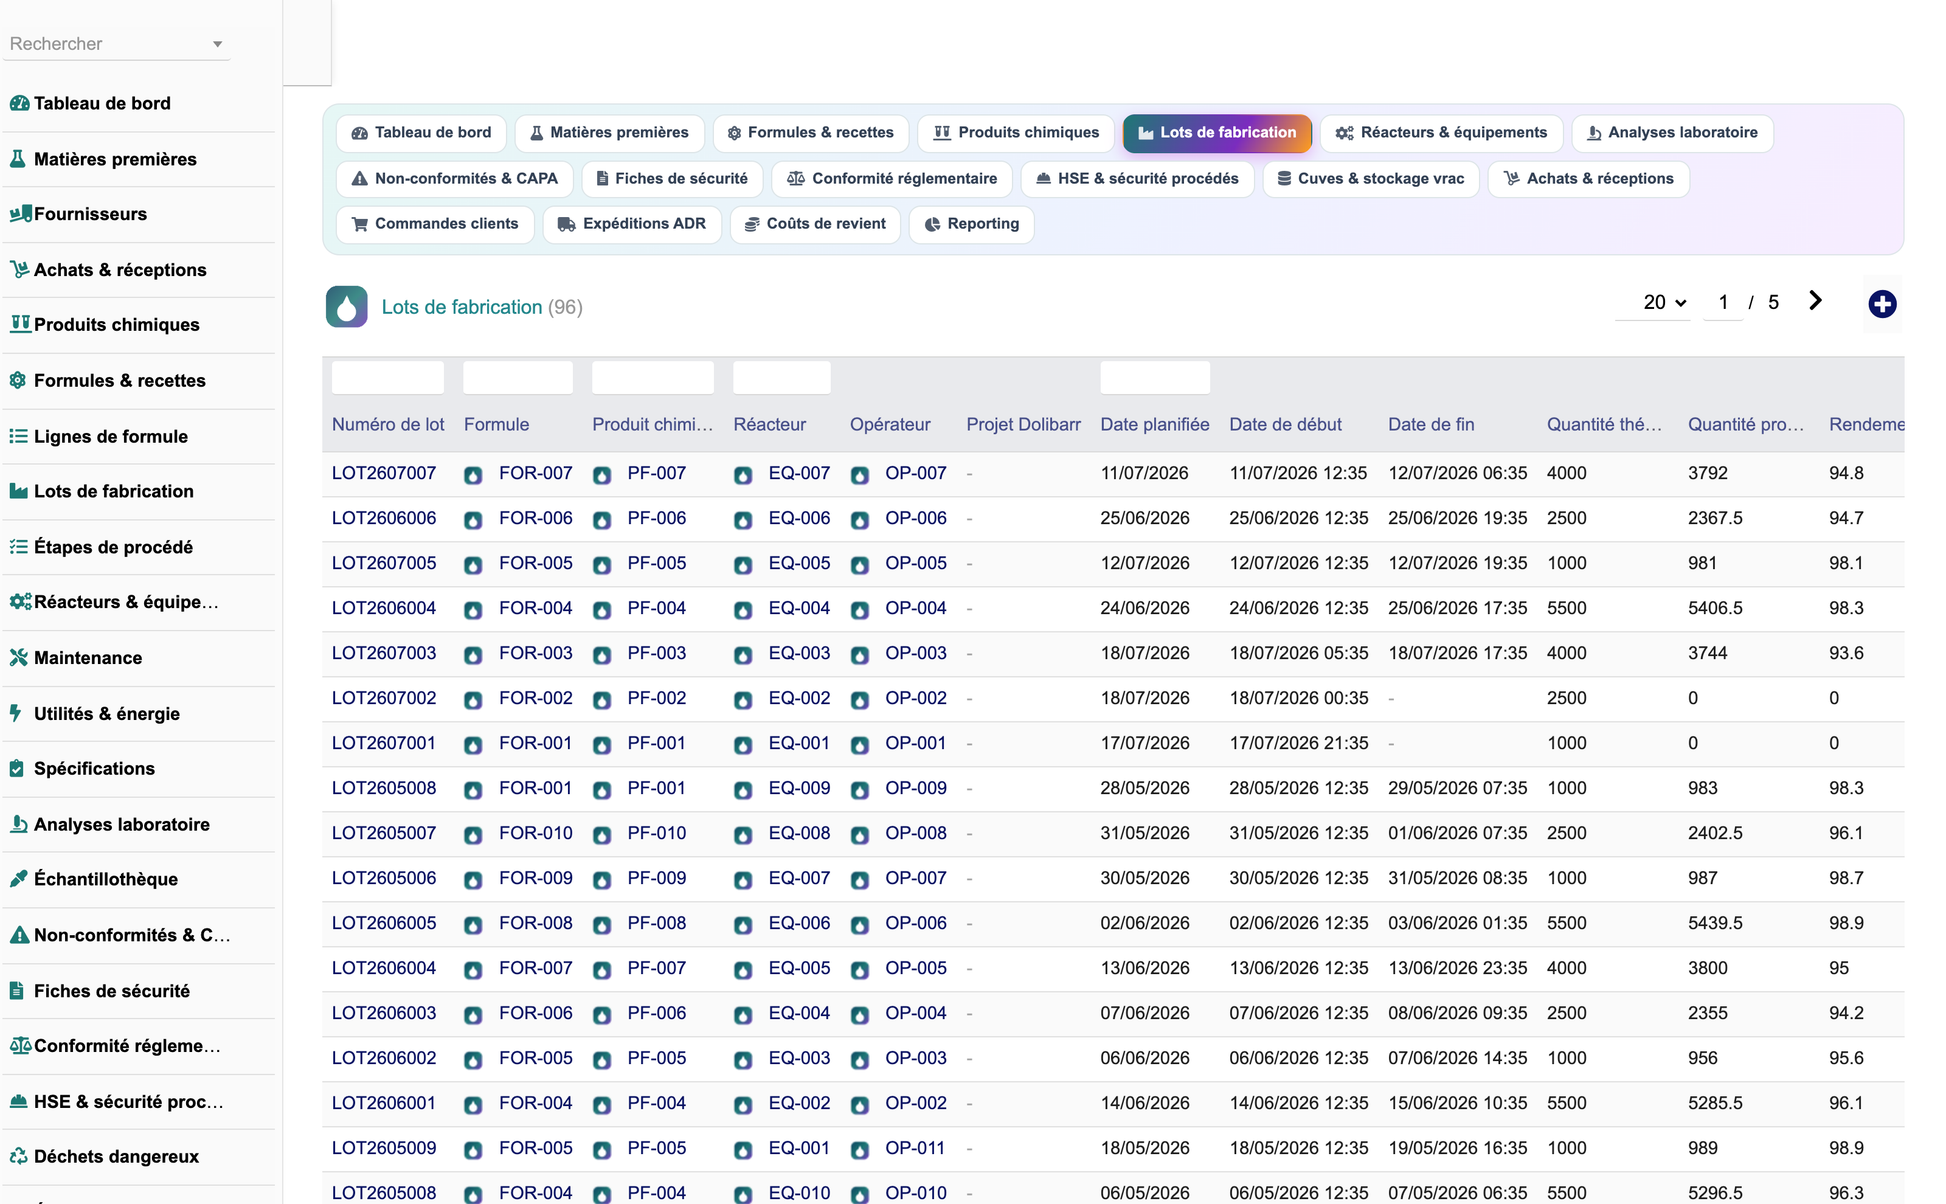The width and height of the screenshot is (1946, 1204).
Task: Select the Produits chimiques tab
Action: pos(1016,133)
